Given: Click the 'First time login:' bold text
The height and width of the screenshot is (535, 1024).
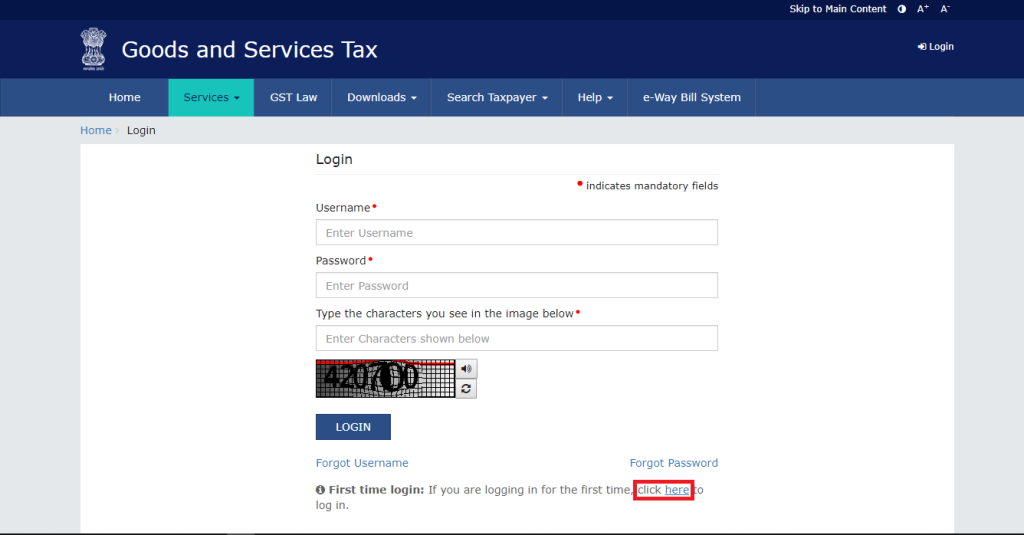Looking at the screenshot, I should 376,490.
